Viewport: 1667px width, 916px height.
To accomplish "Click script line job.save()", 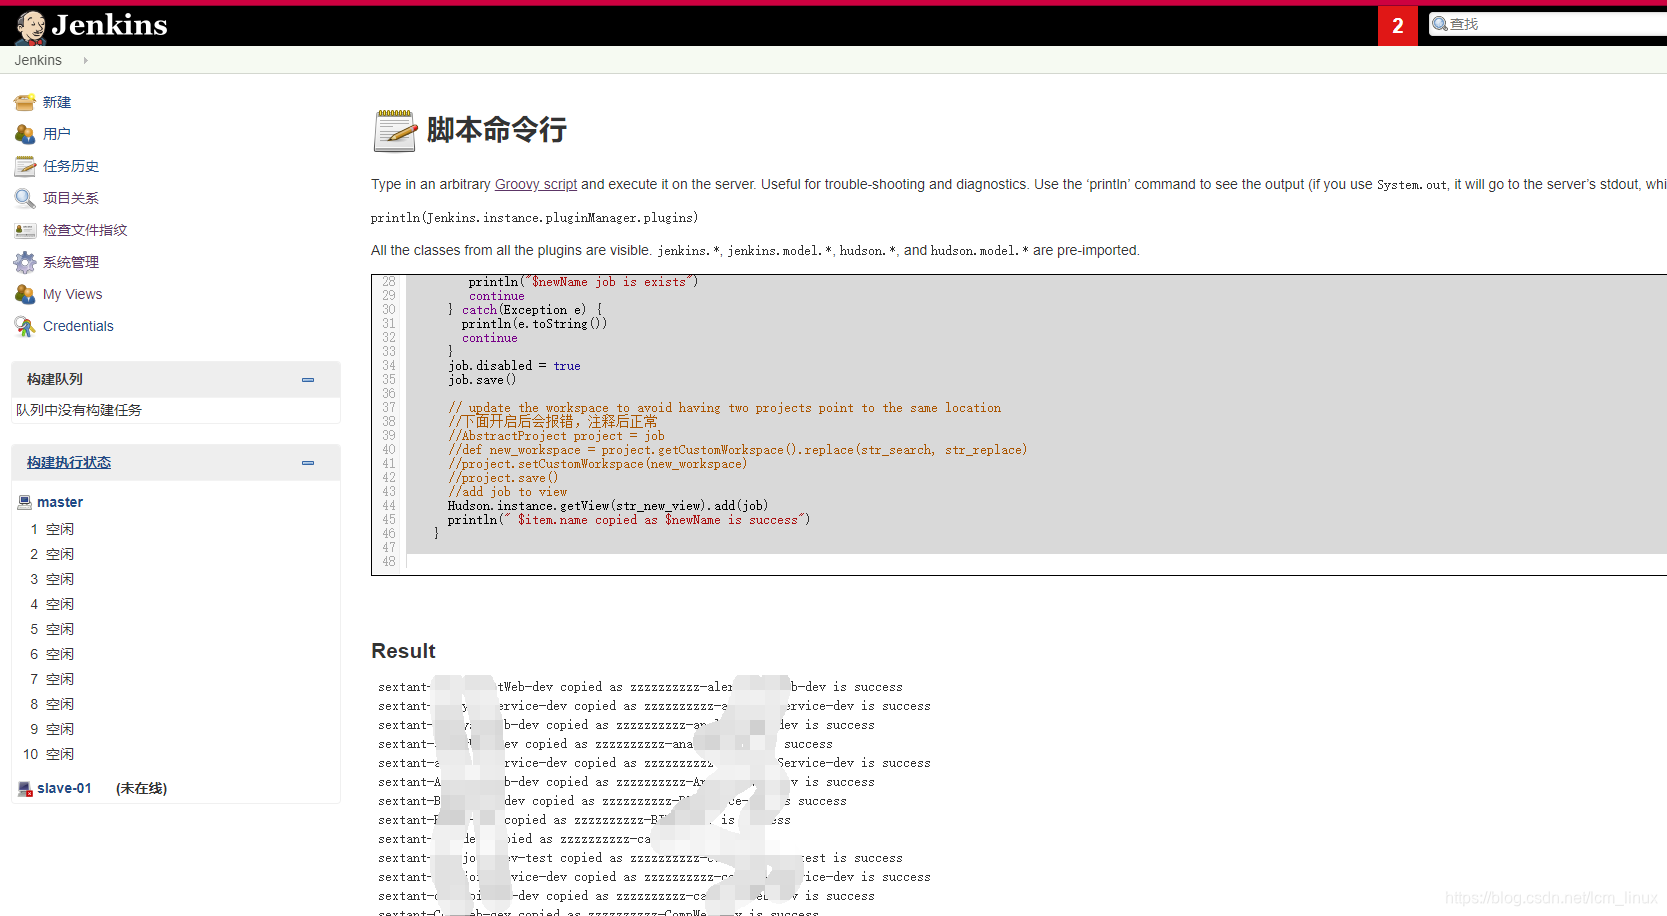I will pos(482,380).
